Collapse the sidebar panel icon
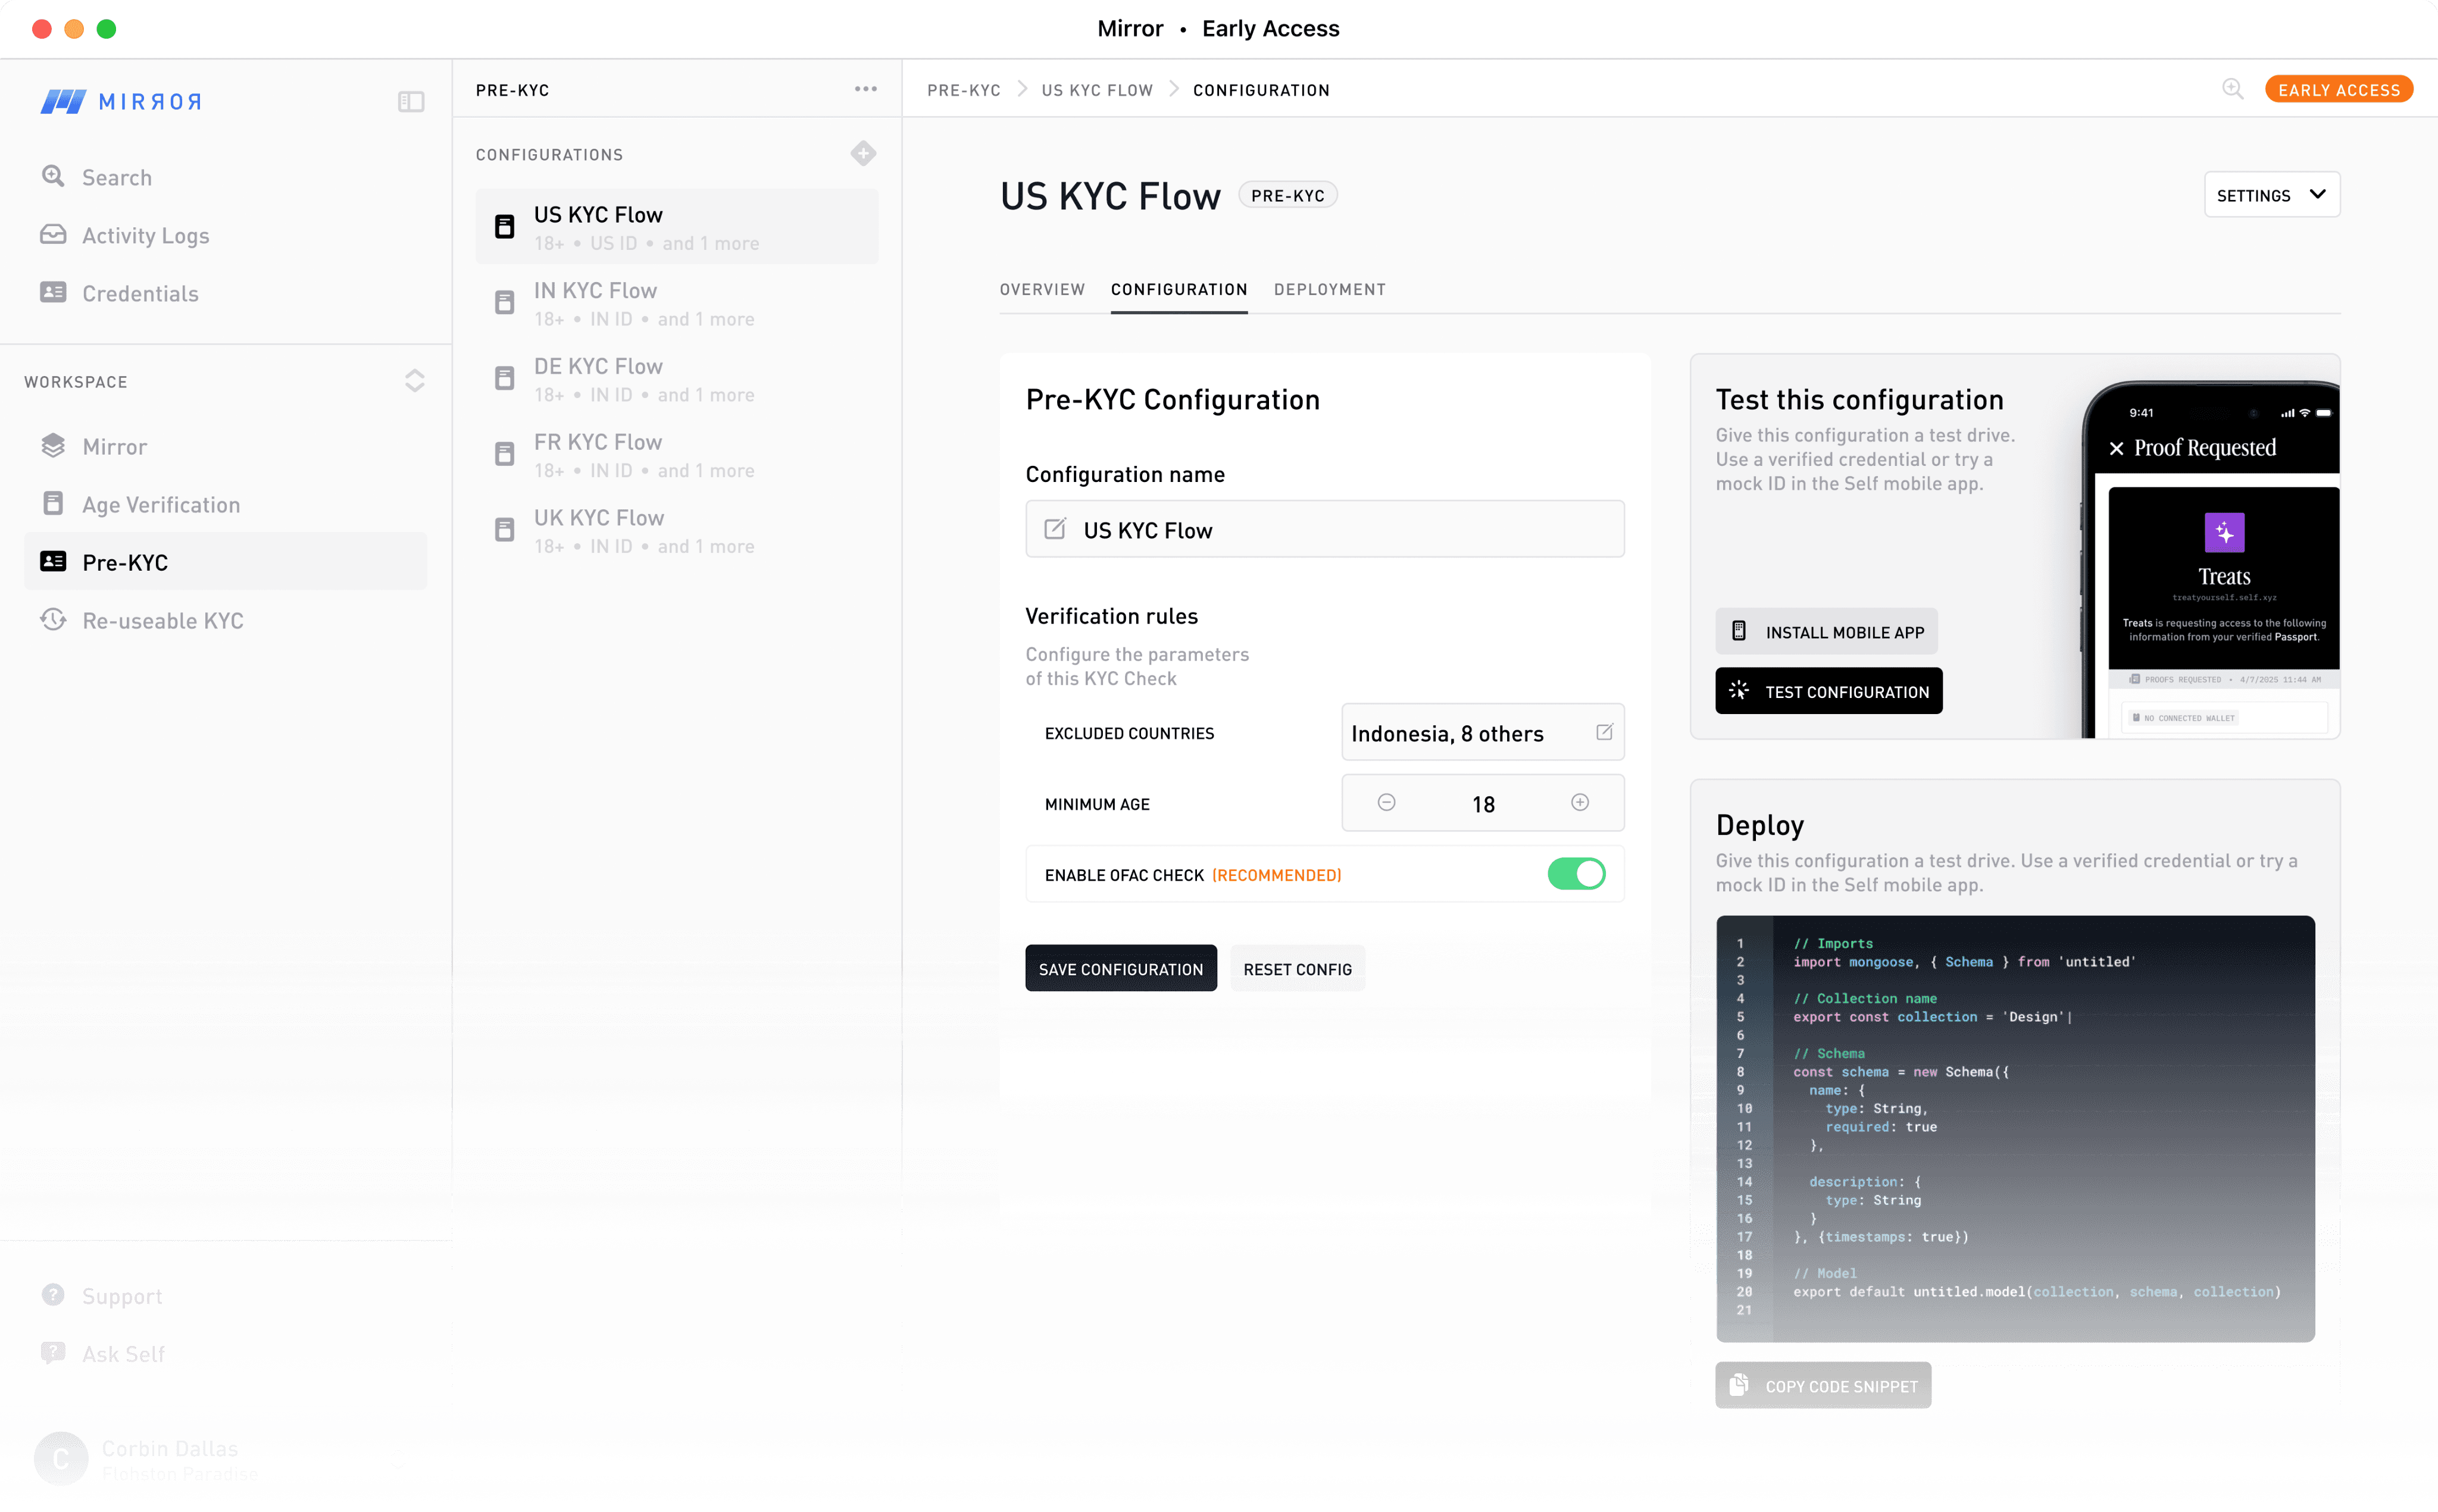 411,101
